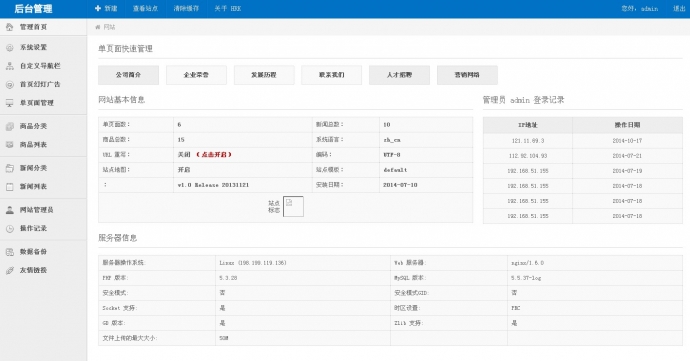Open 查看站点 in the top bar

(145, 8)
